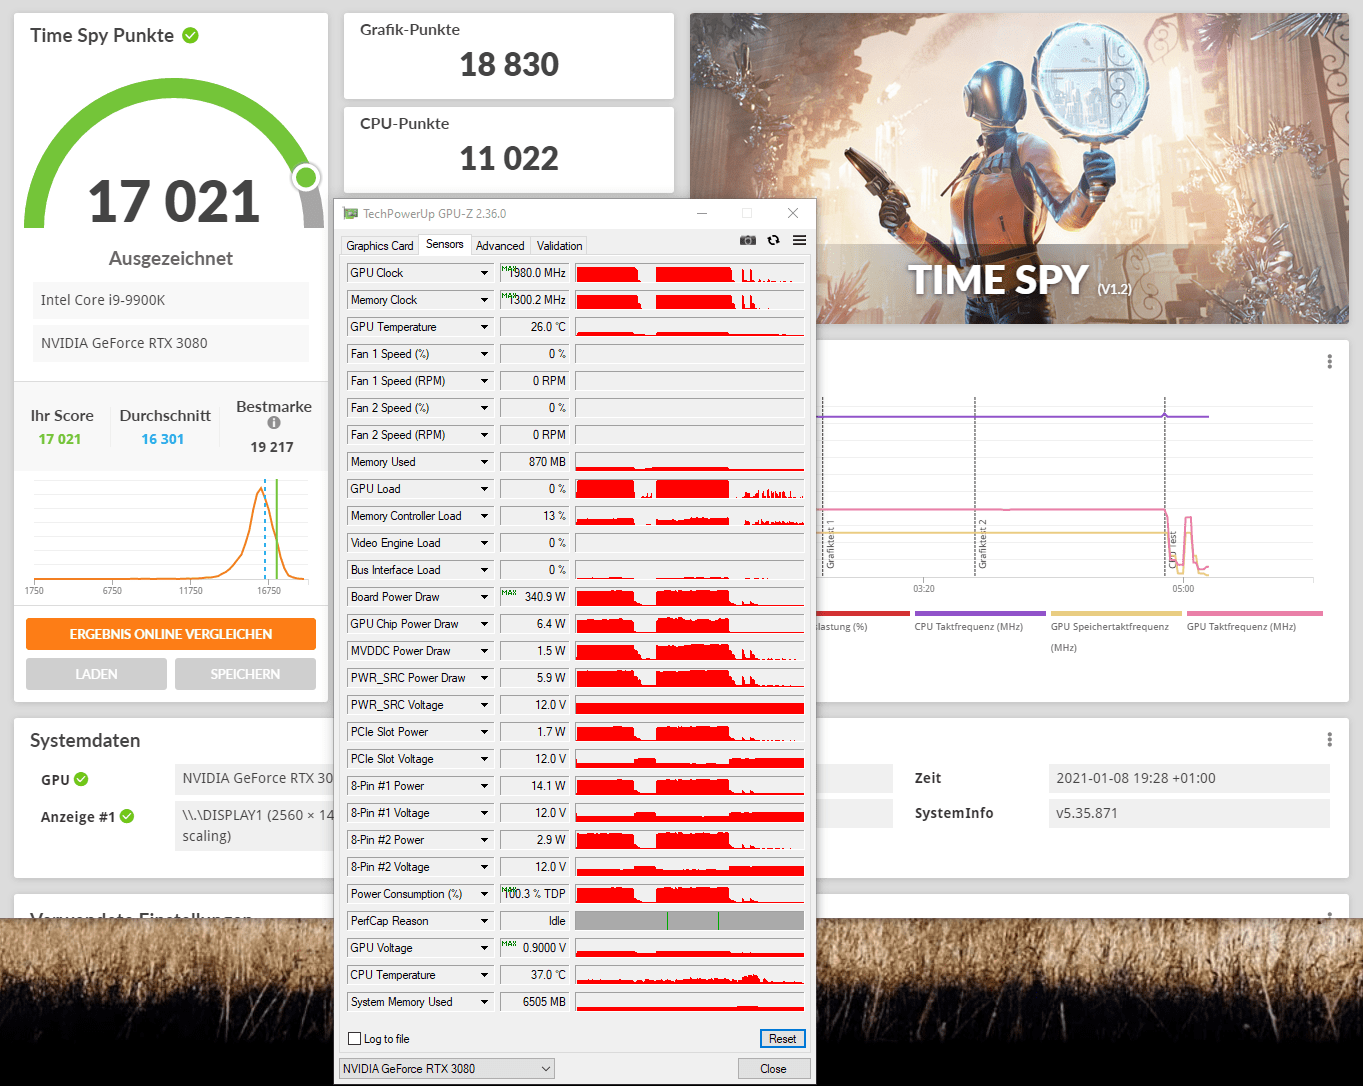Expand the GPU Voltage sensor dropdown

[x=484, y=948]
